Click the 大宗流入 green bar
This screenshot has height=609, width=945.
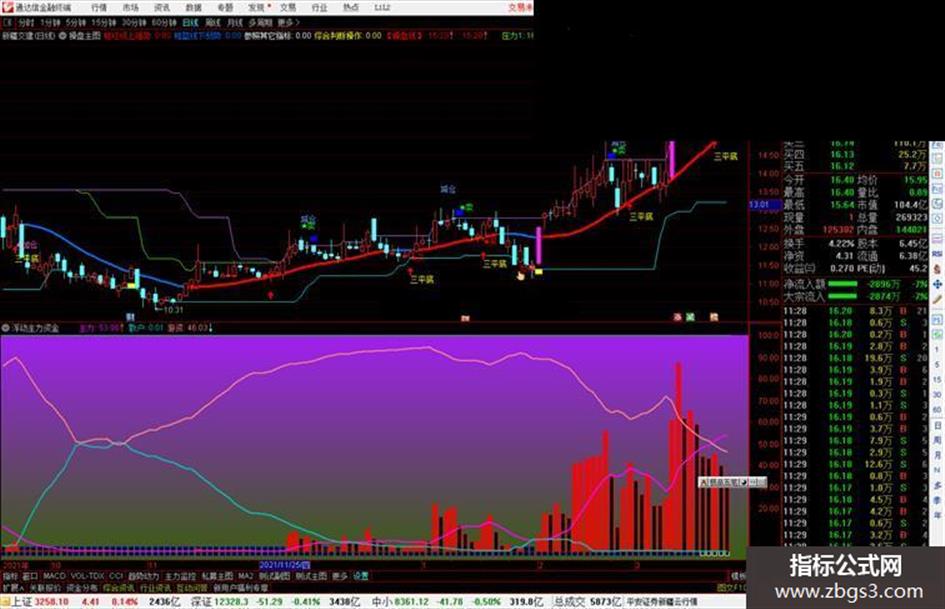pyautogui.click(x=843, y=297)
